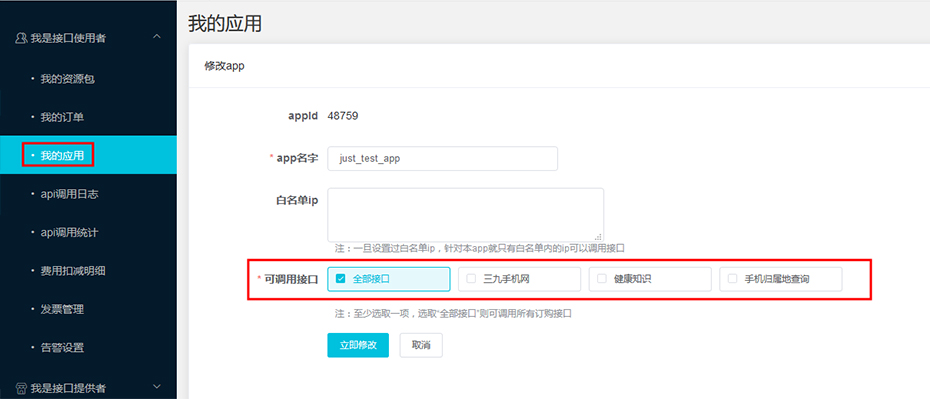The width and height of the screenshot is (930, 399).
Task: Click the 立即修改 button
Action: pos(358,345)
